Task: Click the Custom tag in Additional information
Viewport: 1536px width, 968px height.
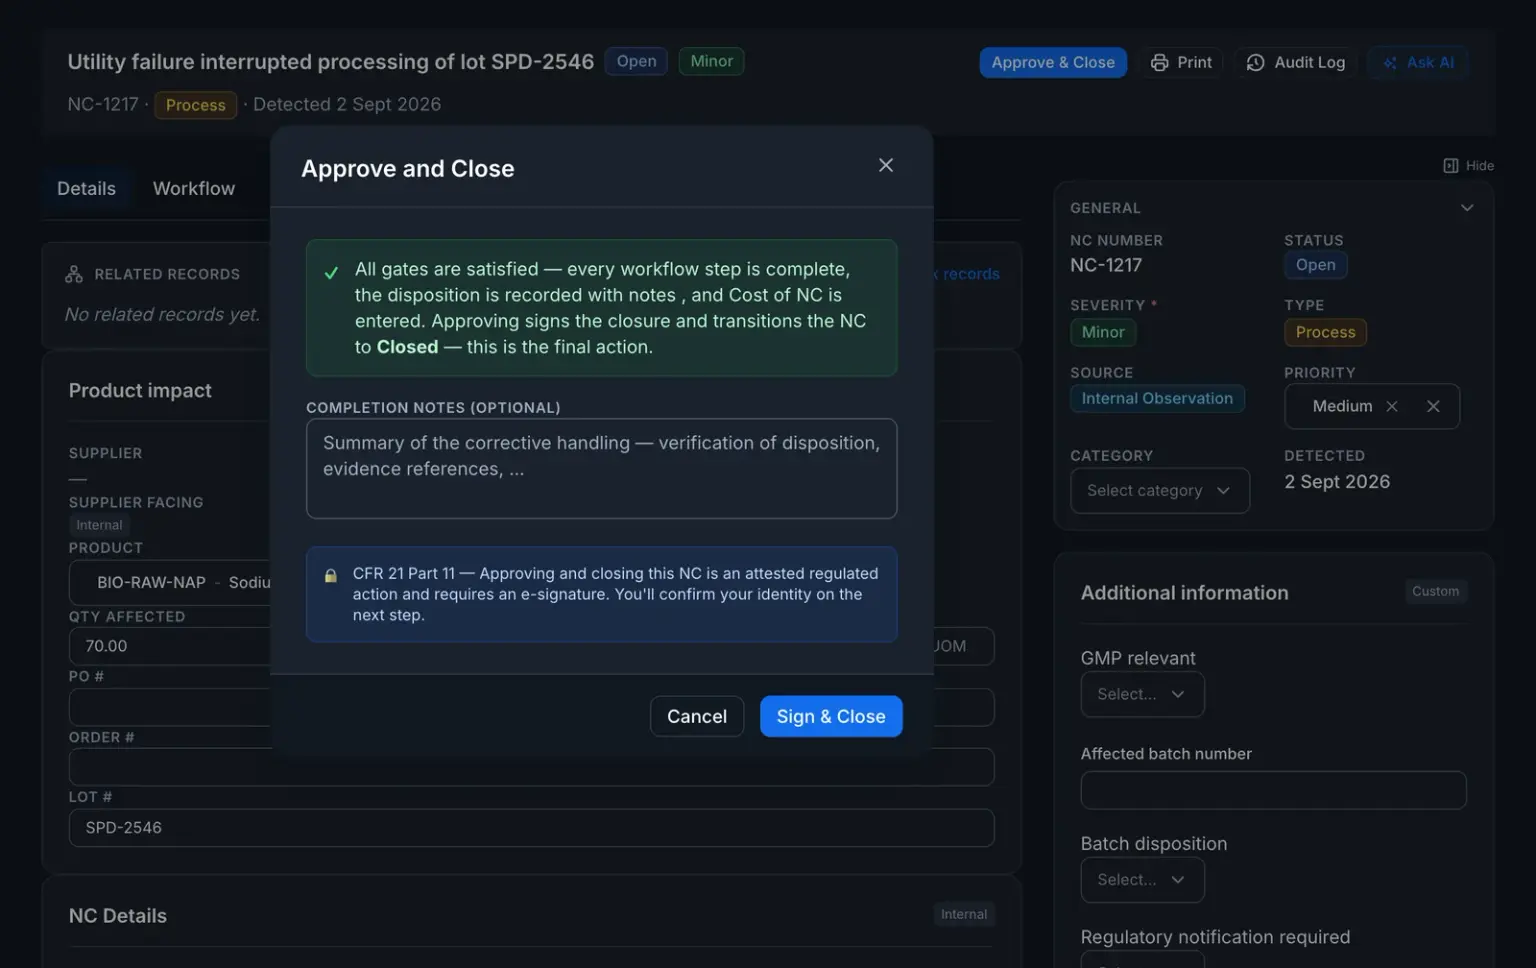Action: pos(1435,591)
